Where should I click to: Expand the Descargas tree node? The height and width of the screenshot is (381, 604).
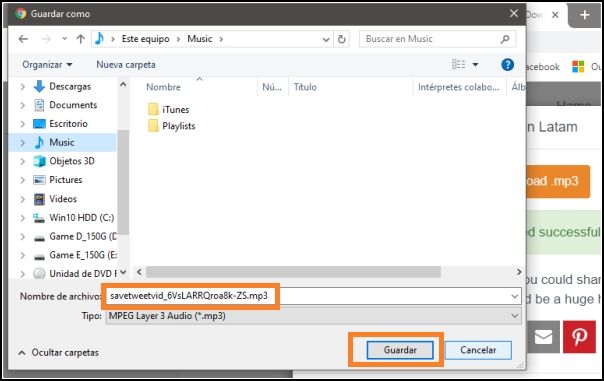[x=22, y=87]
